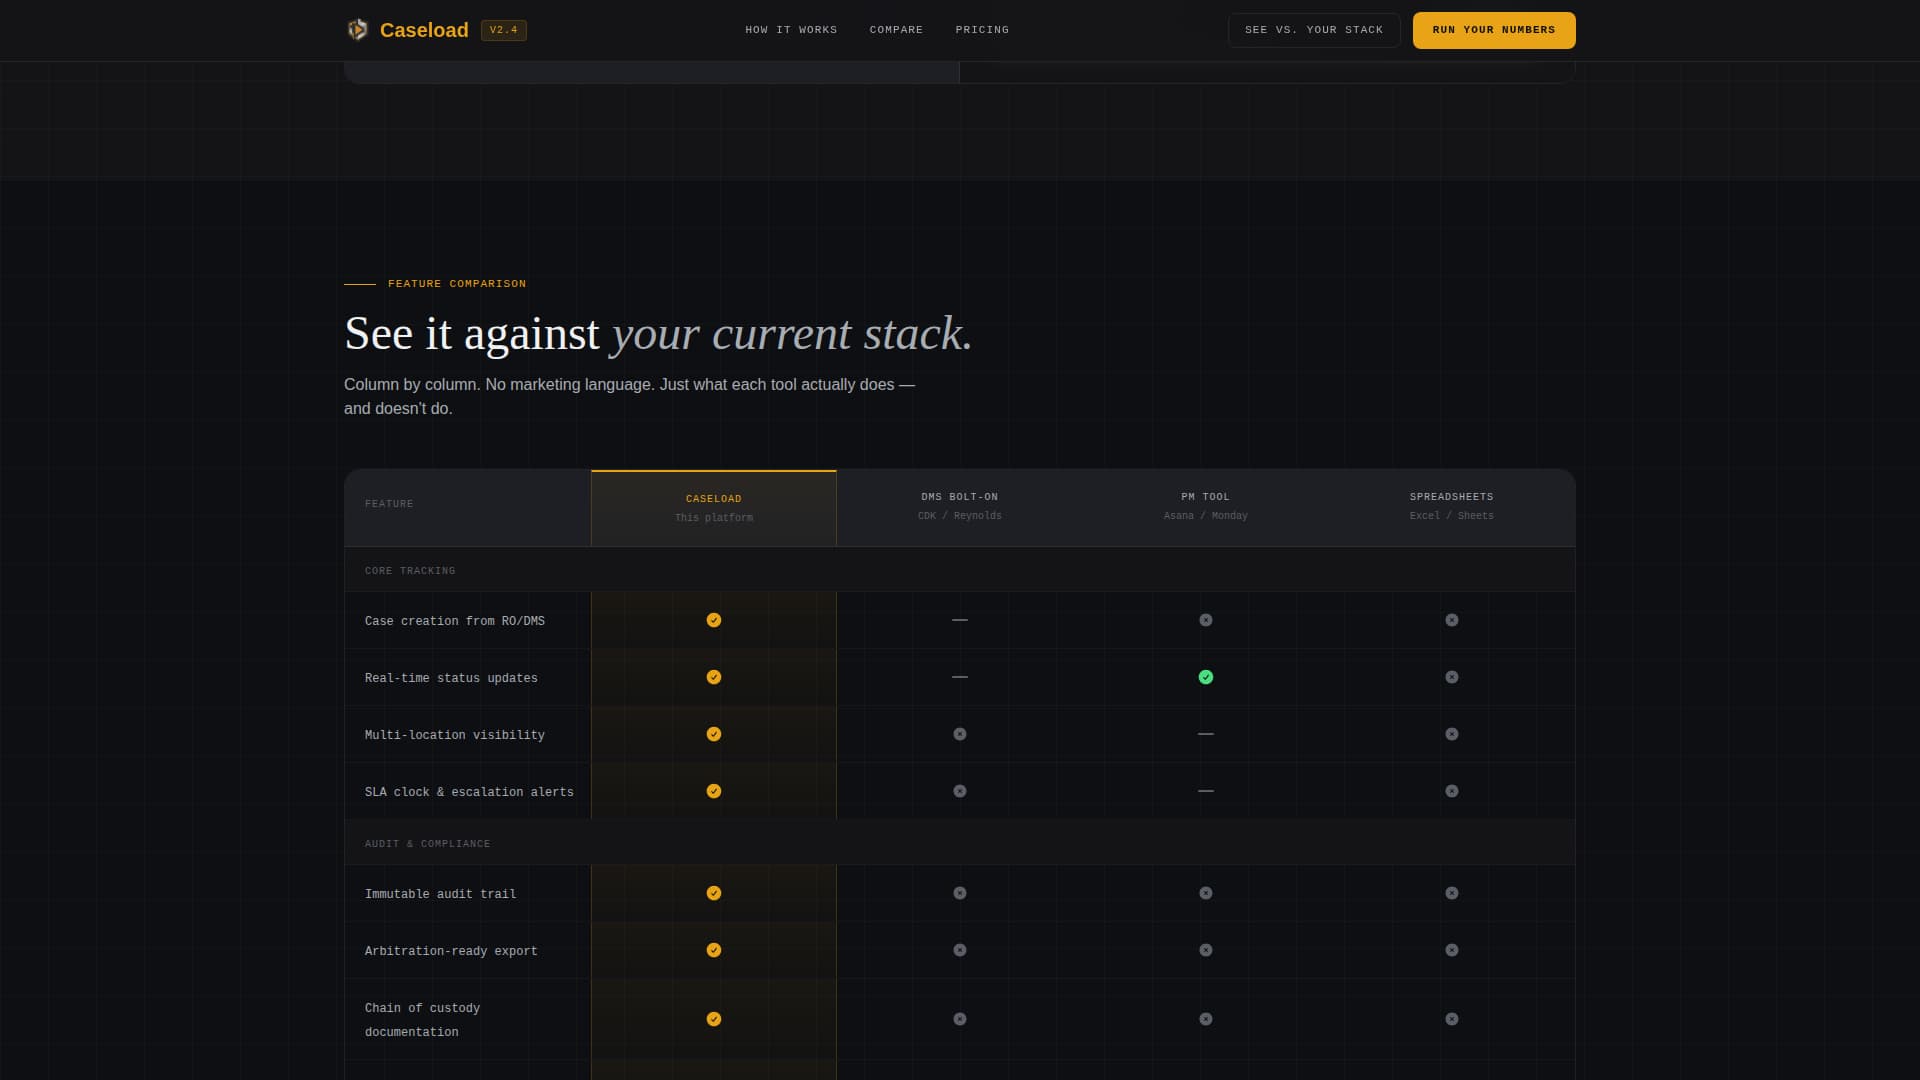Image resolution: width=1920 pixels, height=1080 pixels.
Task: Select the PM Tool column header
Action: tap(1206, 506)
